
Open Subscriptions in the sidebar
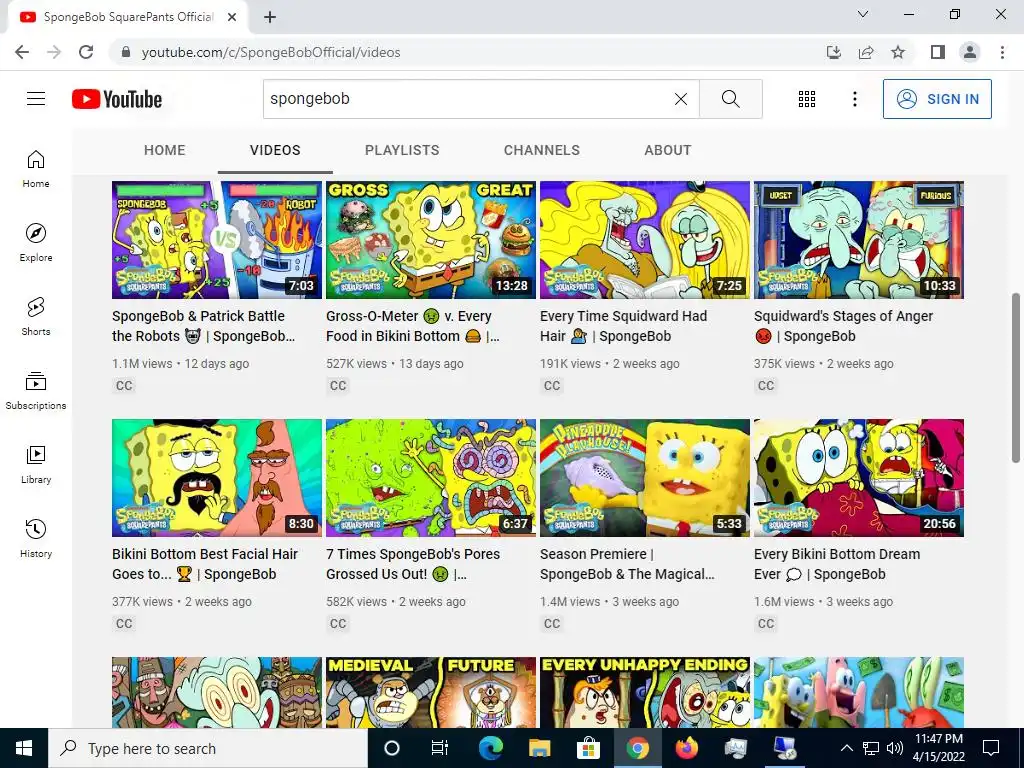36,391
